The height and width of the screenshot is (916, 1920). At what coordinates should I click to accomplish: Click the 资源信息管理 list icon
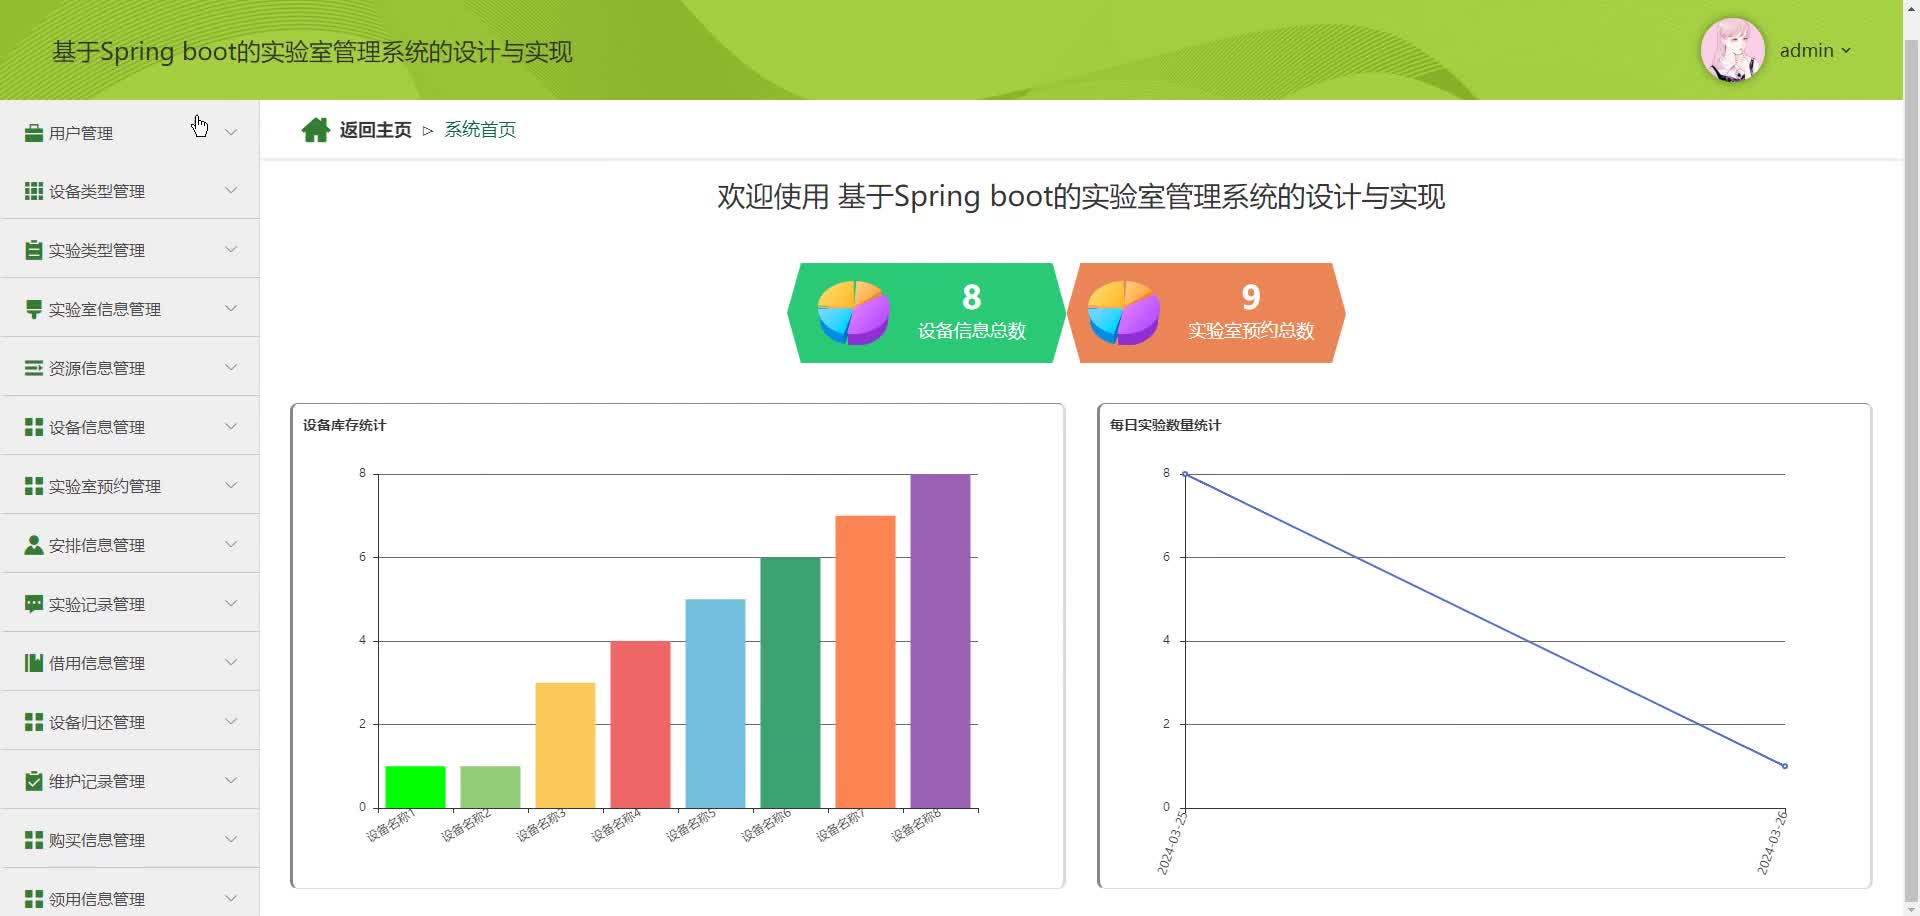34,368
